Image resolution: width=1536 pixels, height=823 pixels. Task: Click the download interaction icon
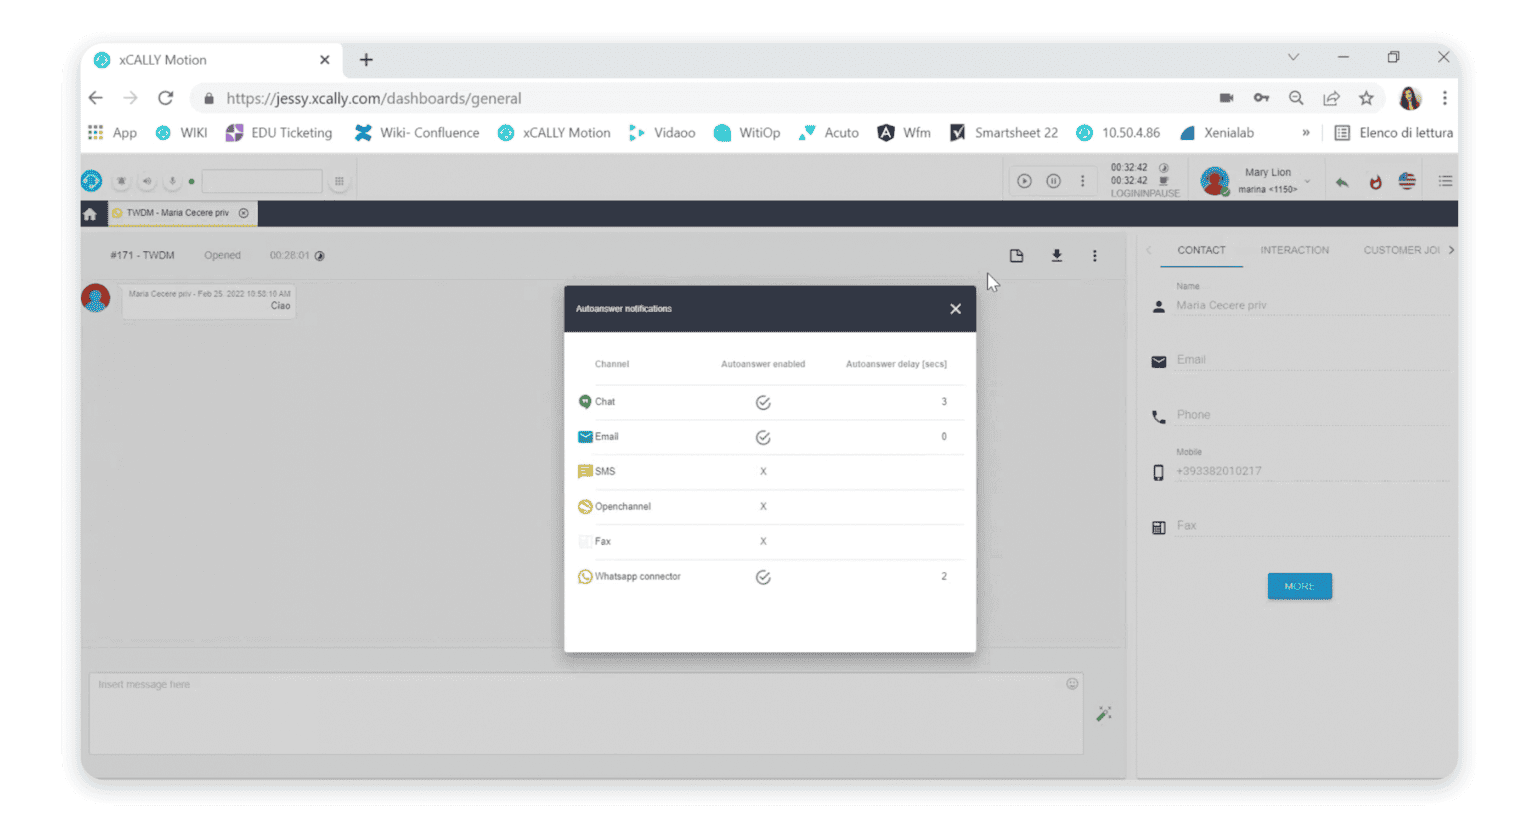coord(1056,256)
